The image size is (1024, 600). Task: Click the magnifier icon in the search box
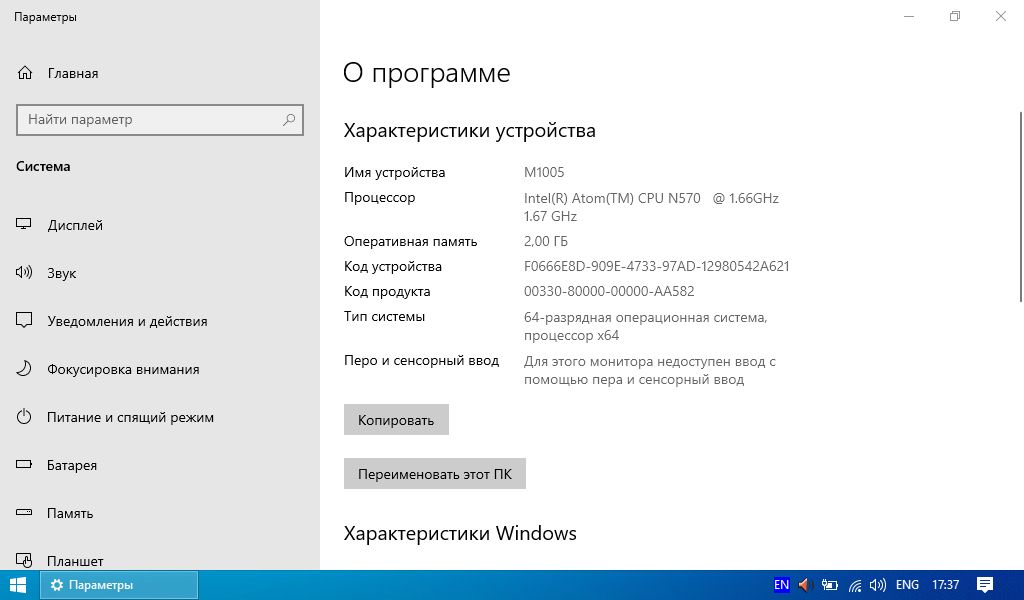point(289,119)
